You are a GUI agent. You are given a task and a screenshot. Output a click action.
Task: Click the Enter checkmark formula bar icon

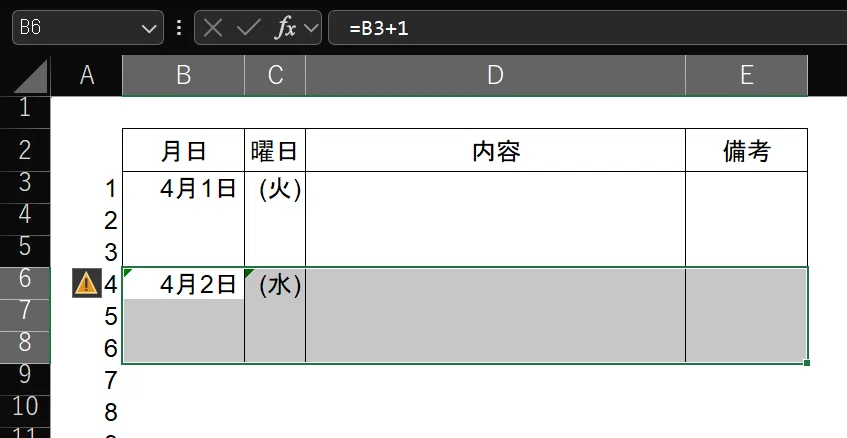pos(248,28)
